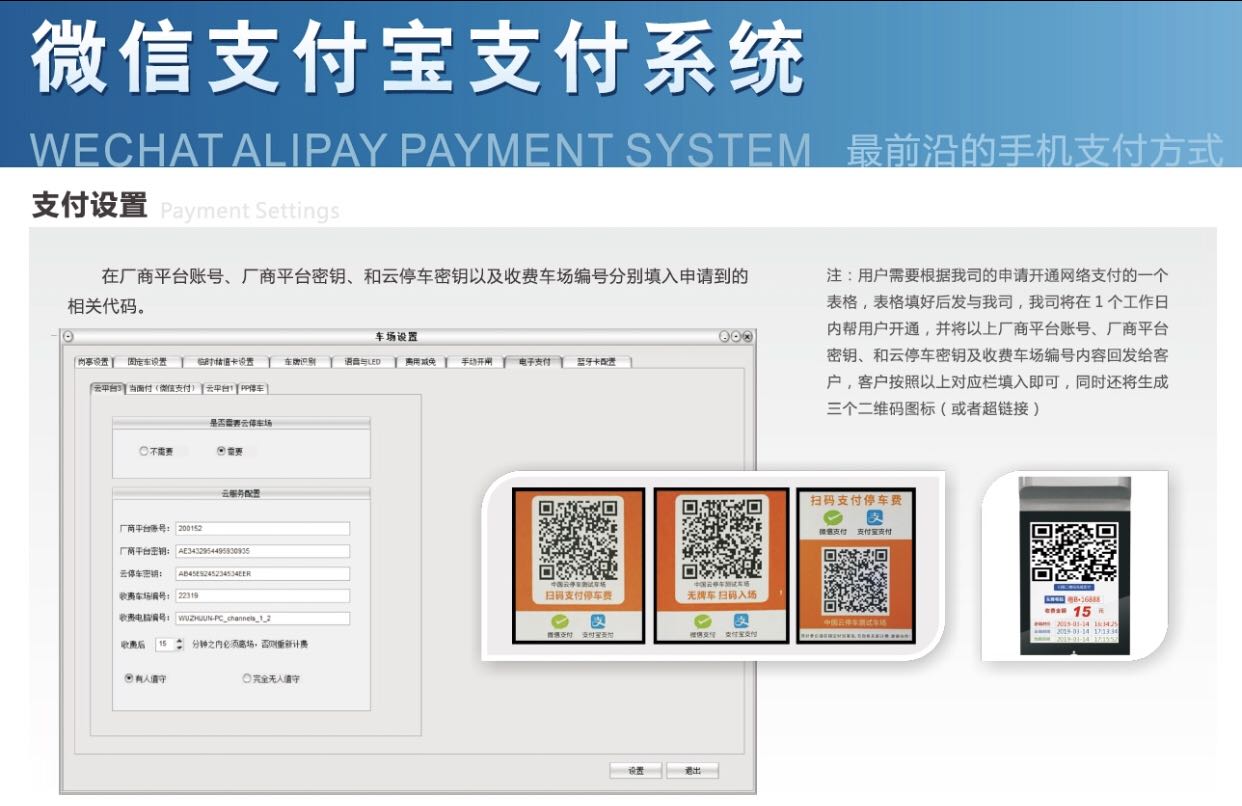Open the 语音与LED tab
The image size is (1242, 806).
pos(361,362)
